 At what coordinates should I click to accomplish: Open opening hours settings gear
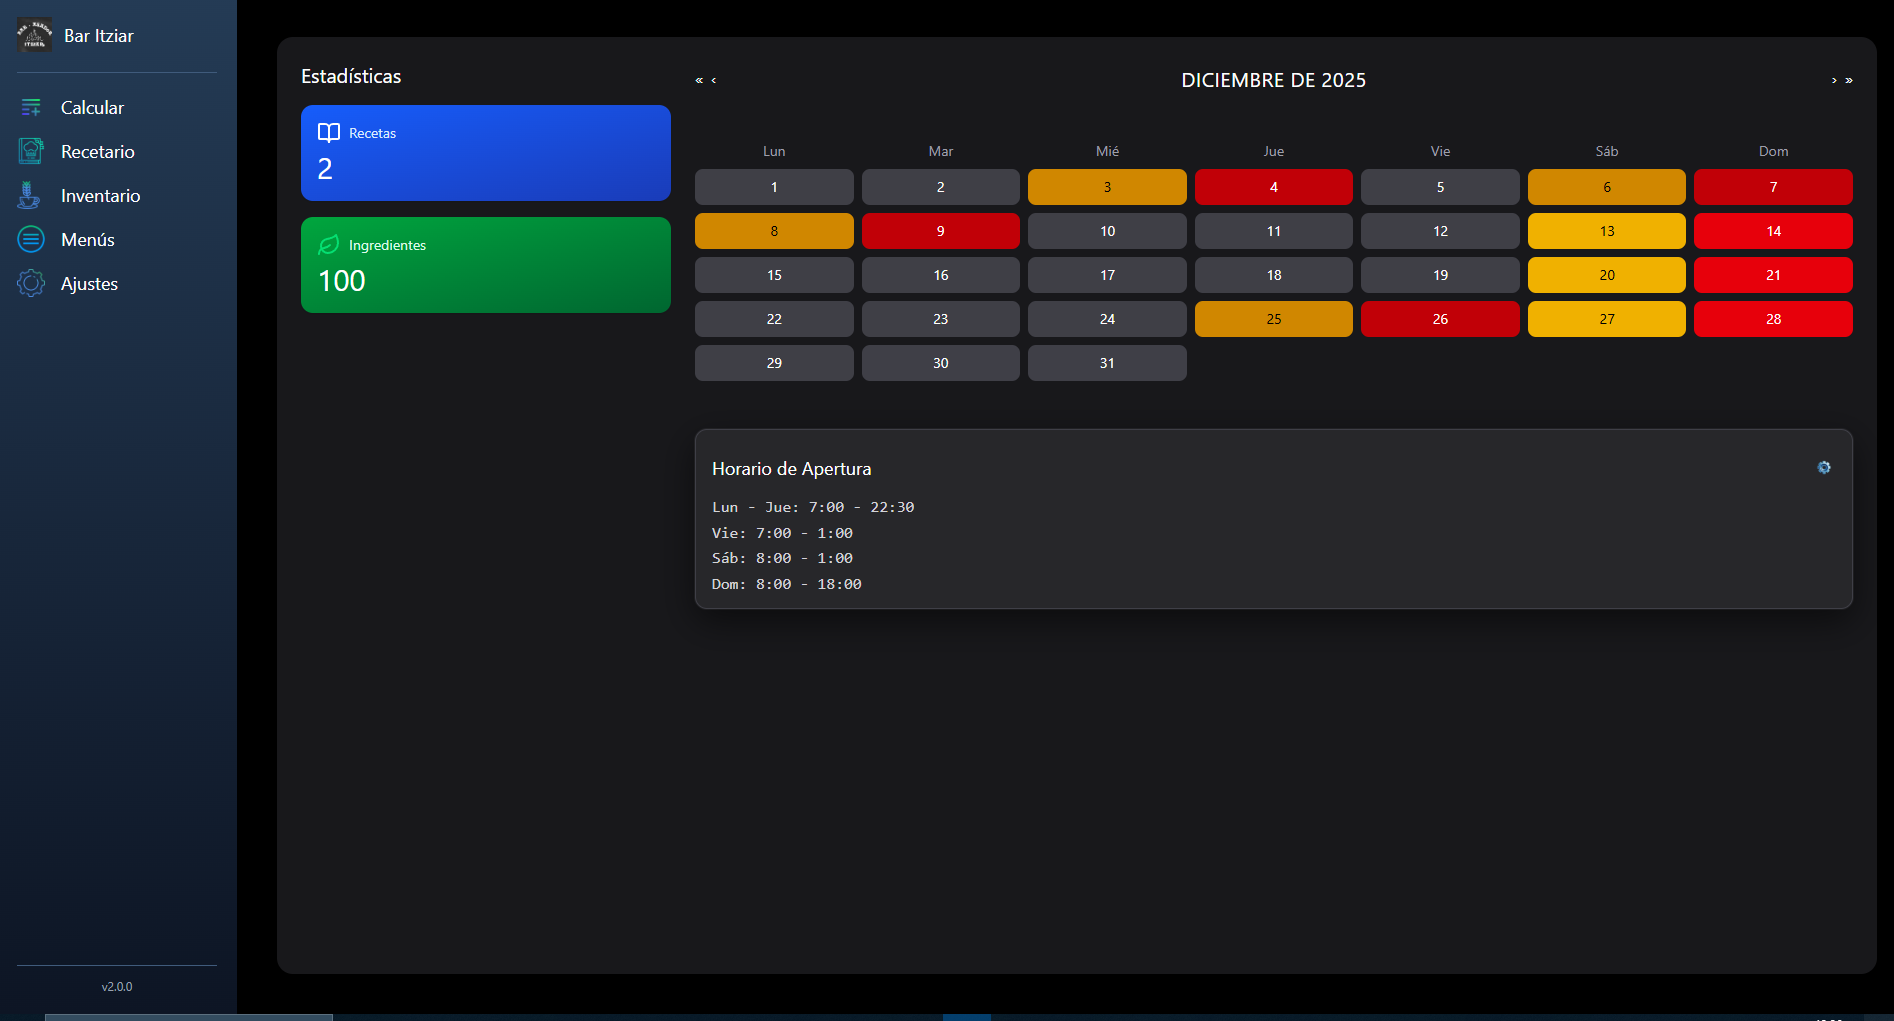[1824, 468]
